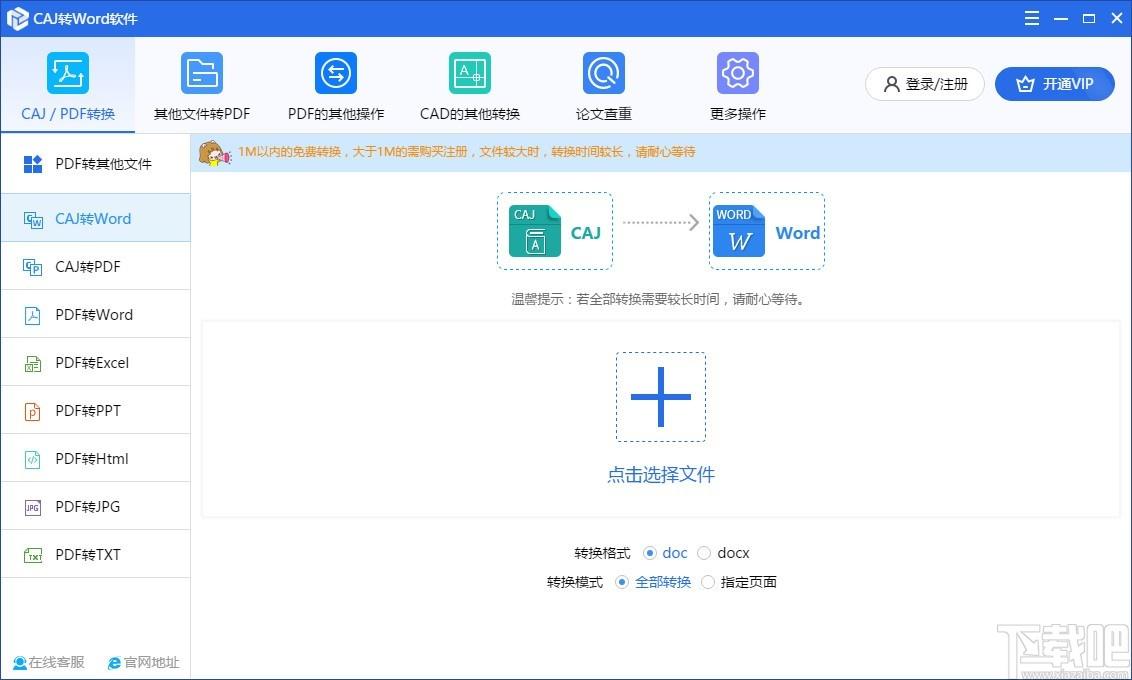Open 在线客服 link text
This screenshot has width=1132, height=680.
click(x=56, y=663)
